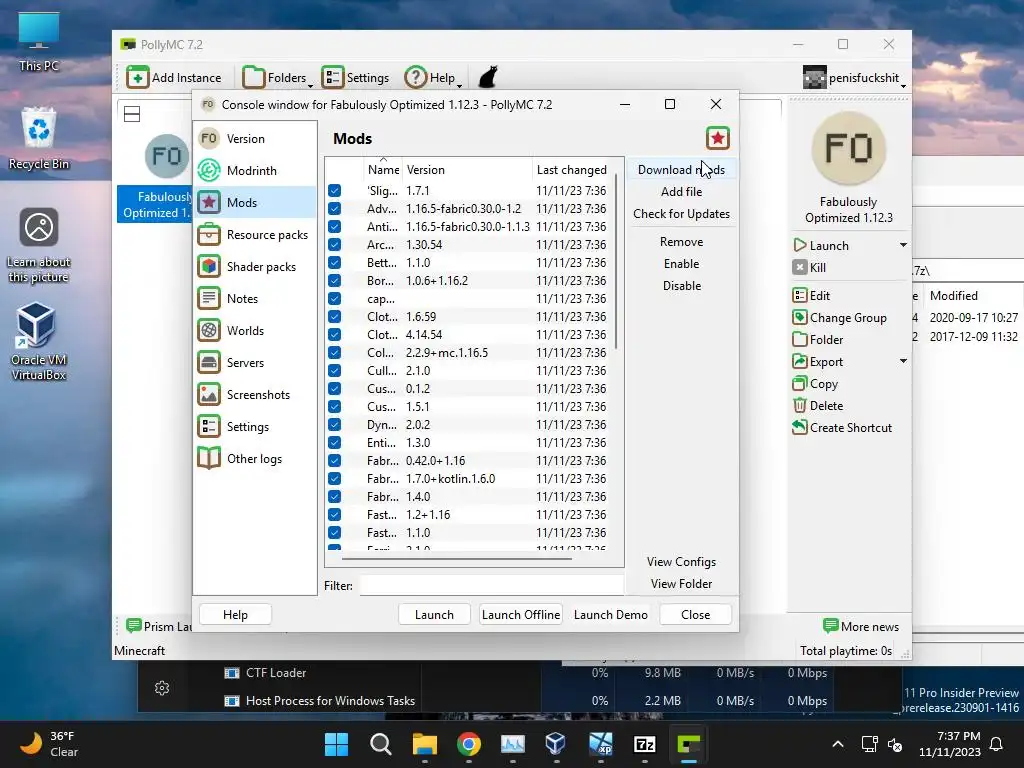The height and width of the screenshot is (768, 1024).
Task: Toggle the Adv... 1.16.5-fabric0.30.0-1.2 mod checkbox
Action: pos(334,208)
